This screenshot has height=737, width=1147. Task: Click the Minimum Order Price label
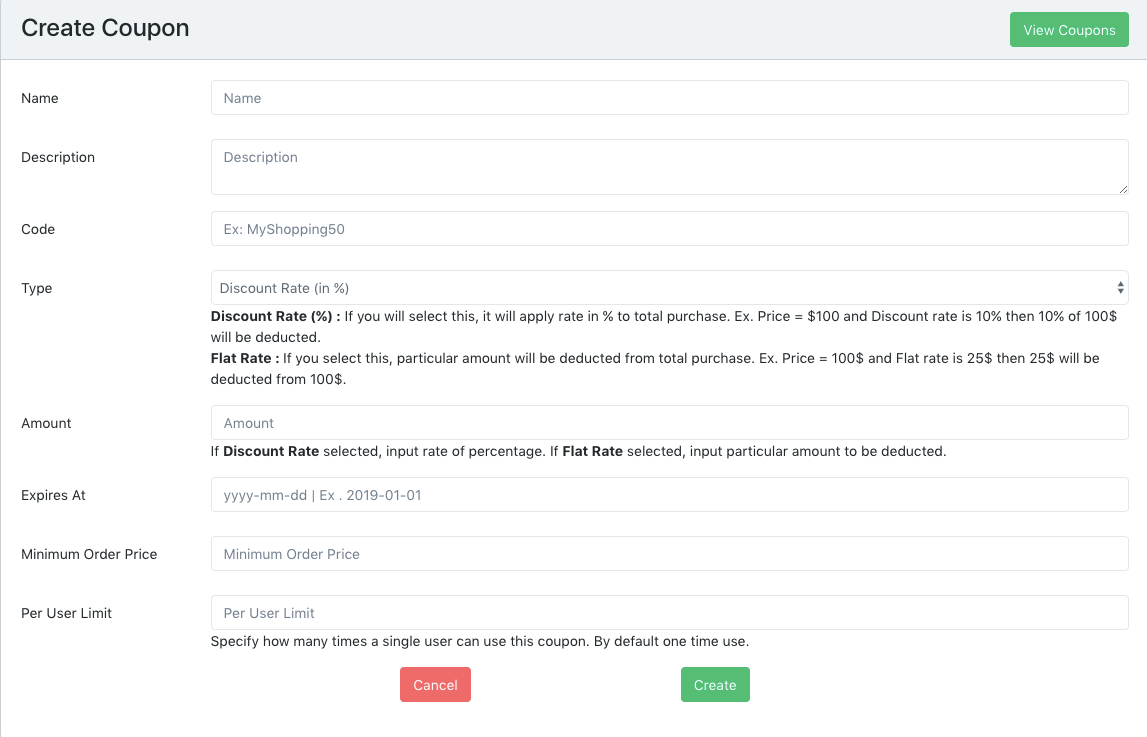[x=89, y=554]
